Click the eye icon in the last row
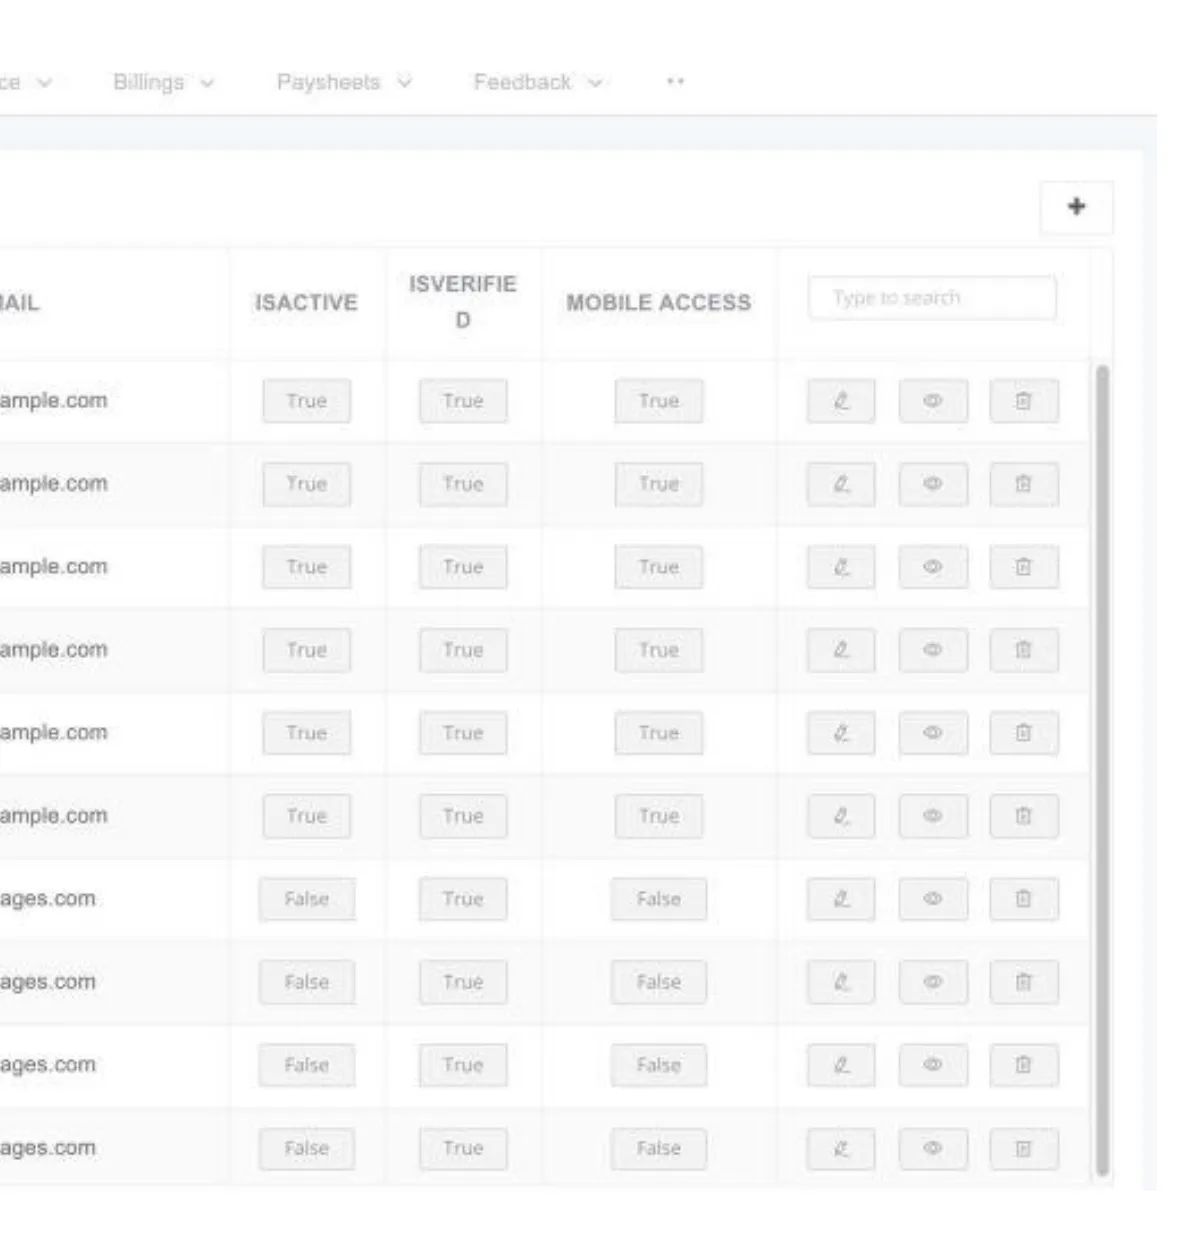This screenshot has width=1200, height=1244. [932, 1149]
